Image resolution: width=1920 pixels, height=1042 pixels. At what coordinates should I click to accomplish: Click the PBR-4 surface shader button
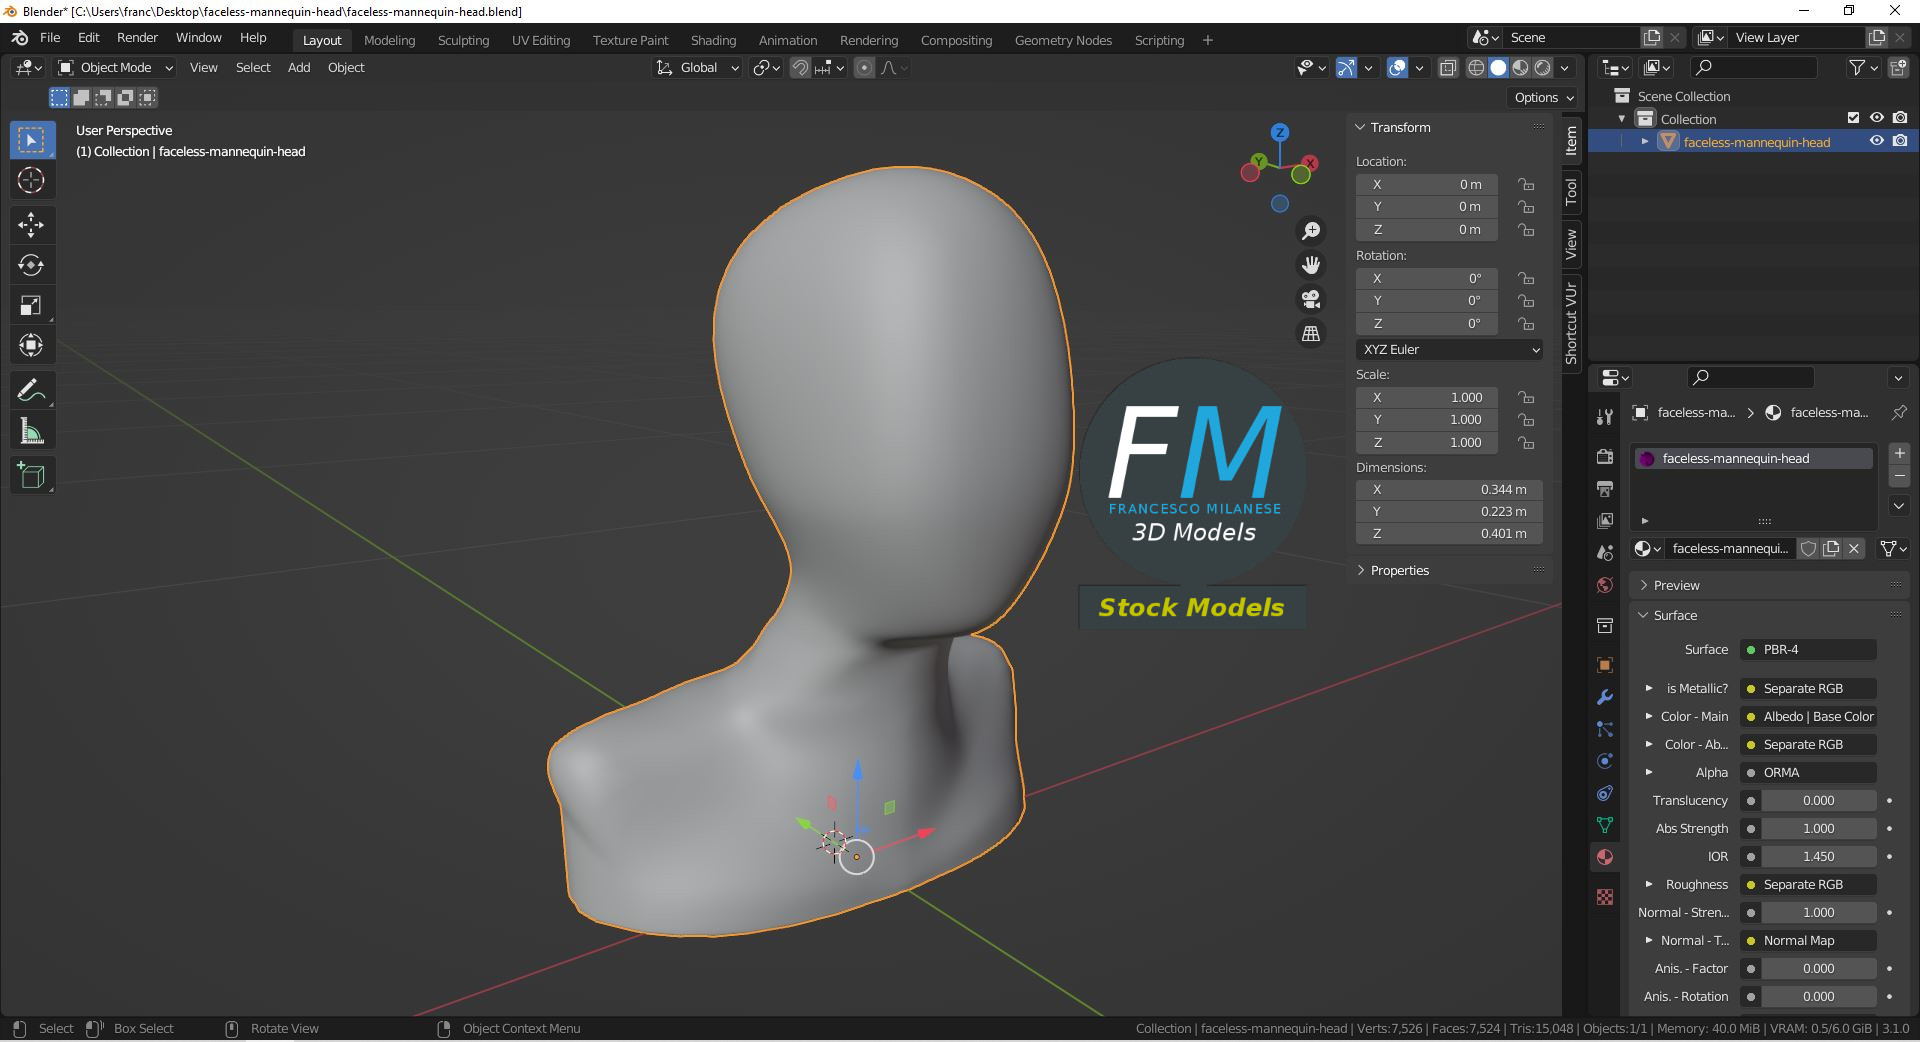point(1808,650)
